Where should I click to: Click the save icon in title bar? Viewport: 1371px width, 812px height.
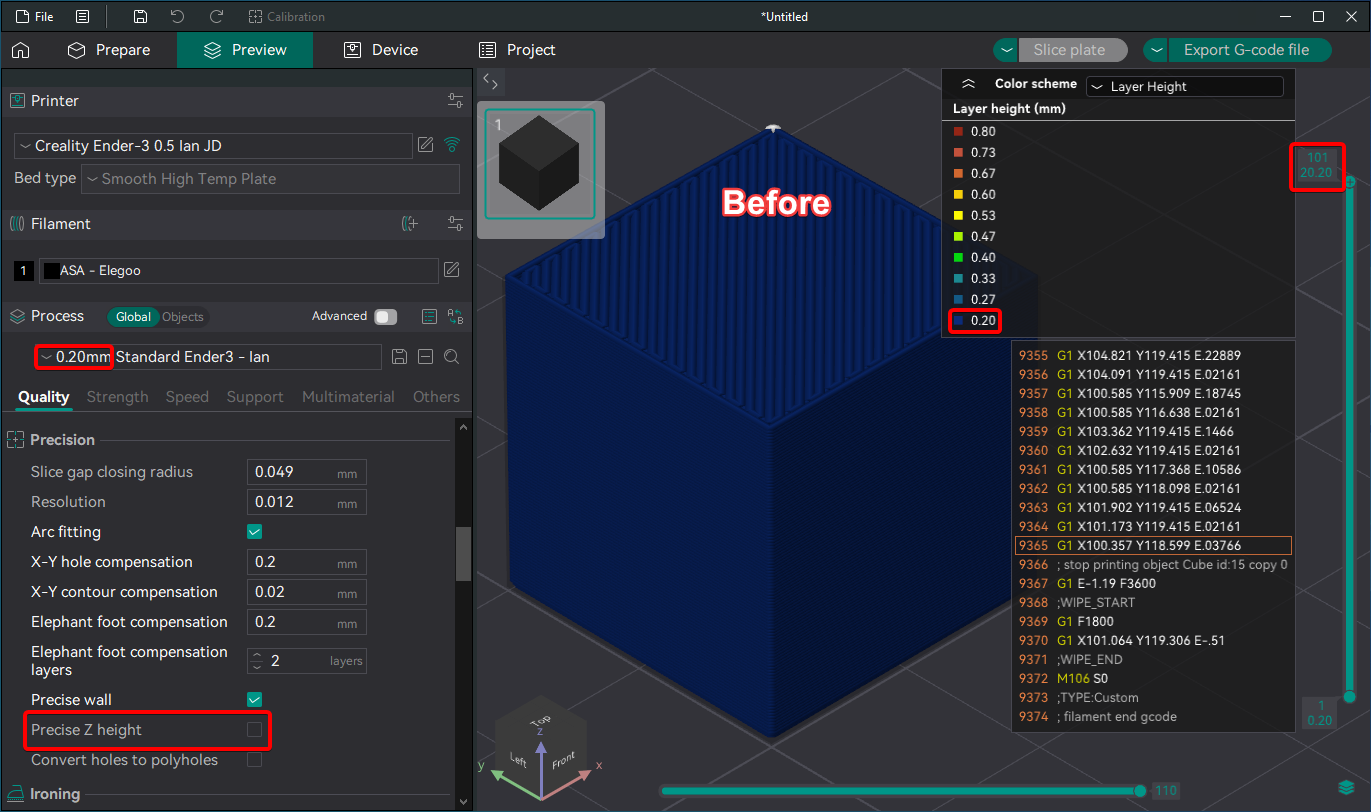click(141, 17)
